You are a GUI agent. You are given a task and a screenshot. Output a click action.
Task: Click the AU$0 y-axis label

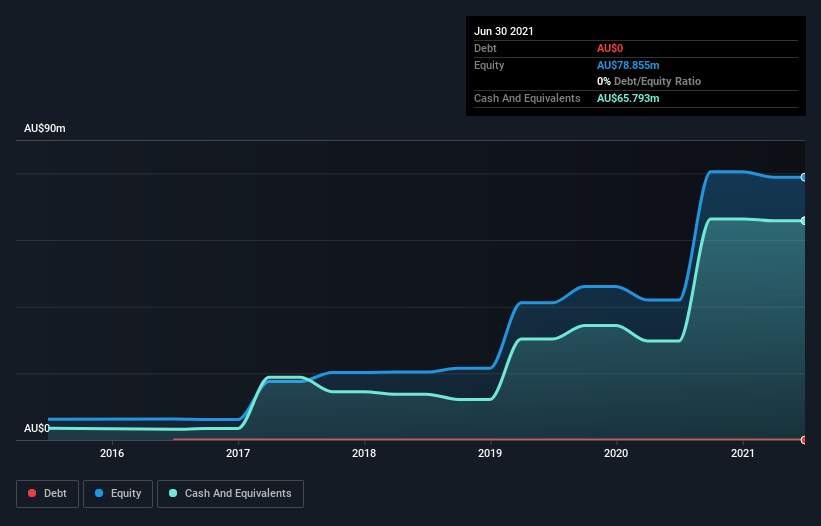click(37, 428)
